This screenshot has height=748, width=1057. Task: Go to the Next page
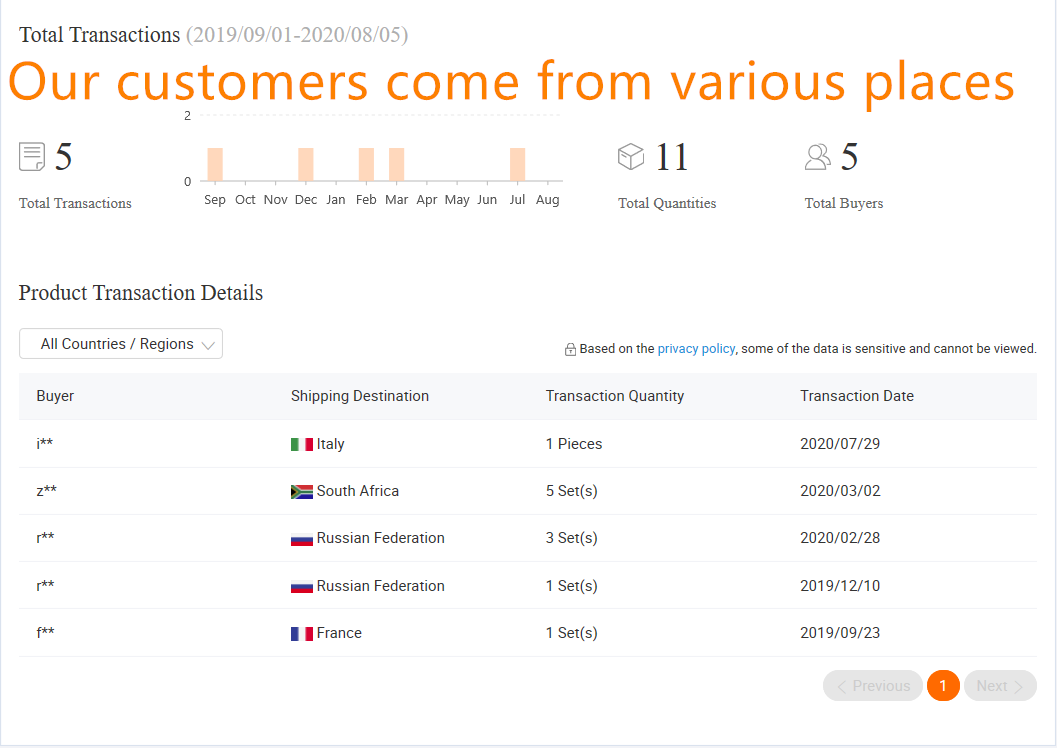(1000, 686)
